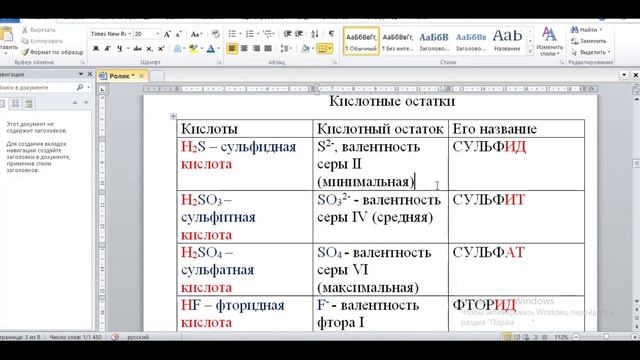Click the navigation search magnifier icon
640x360 pixels.
pyautogui.click(x=80, y=87)
